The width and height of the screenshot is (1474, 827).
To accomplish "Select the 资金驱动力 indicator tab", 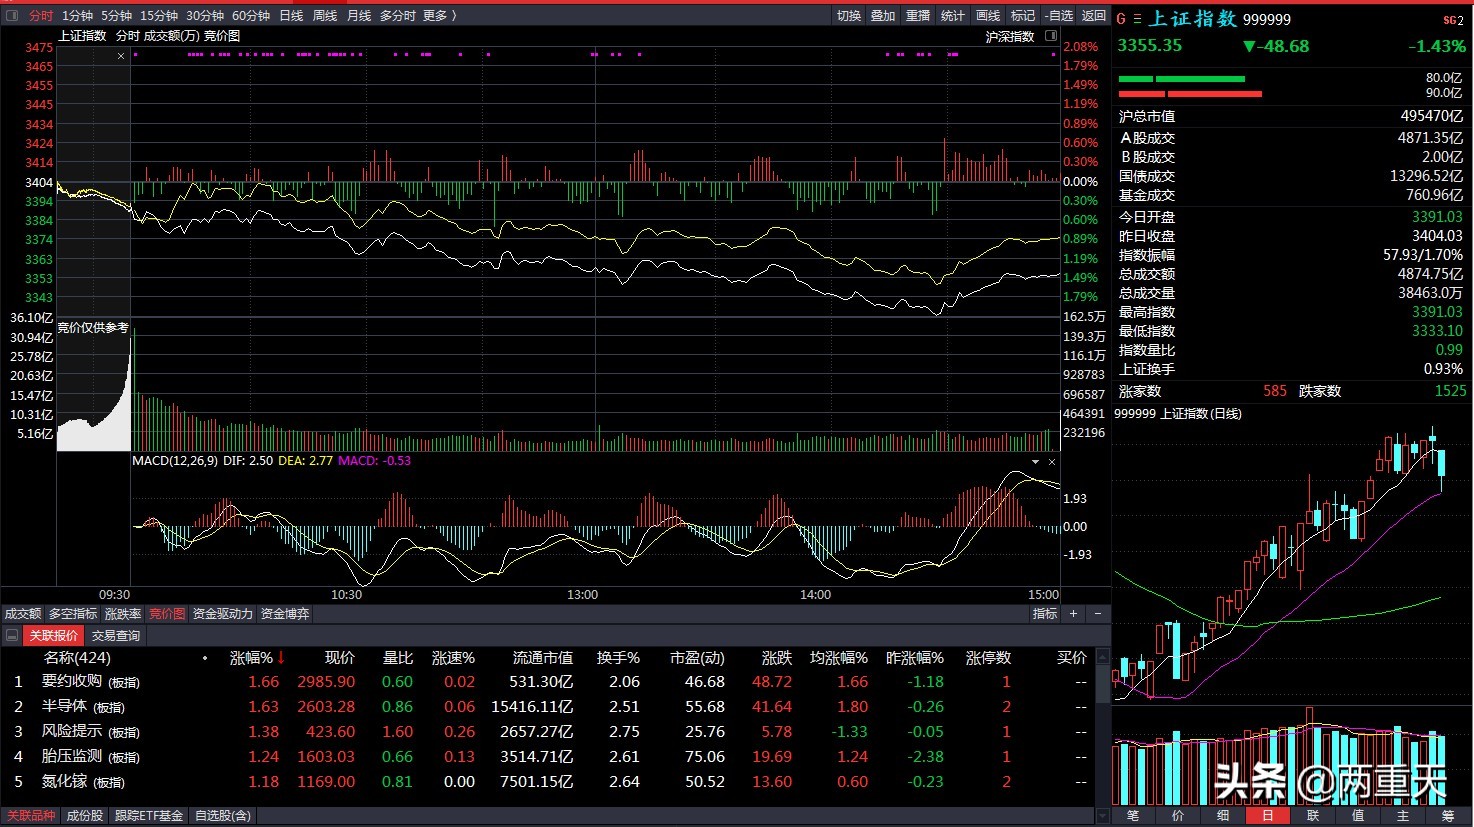I will (x=223, y=614).
